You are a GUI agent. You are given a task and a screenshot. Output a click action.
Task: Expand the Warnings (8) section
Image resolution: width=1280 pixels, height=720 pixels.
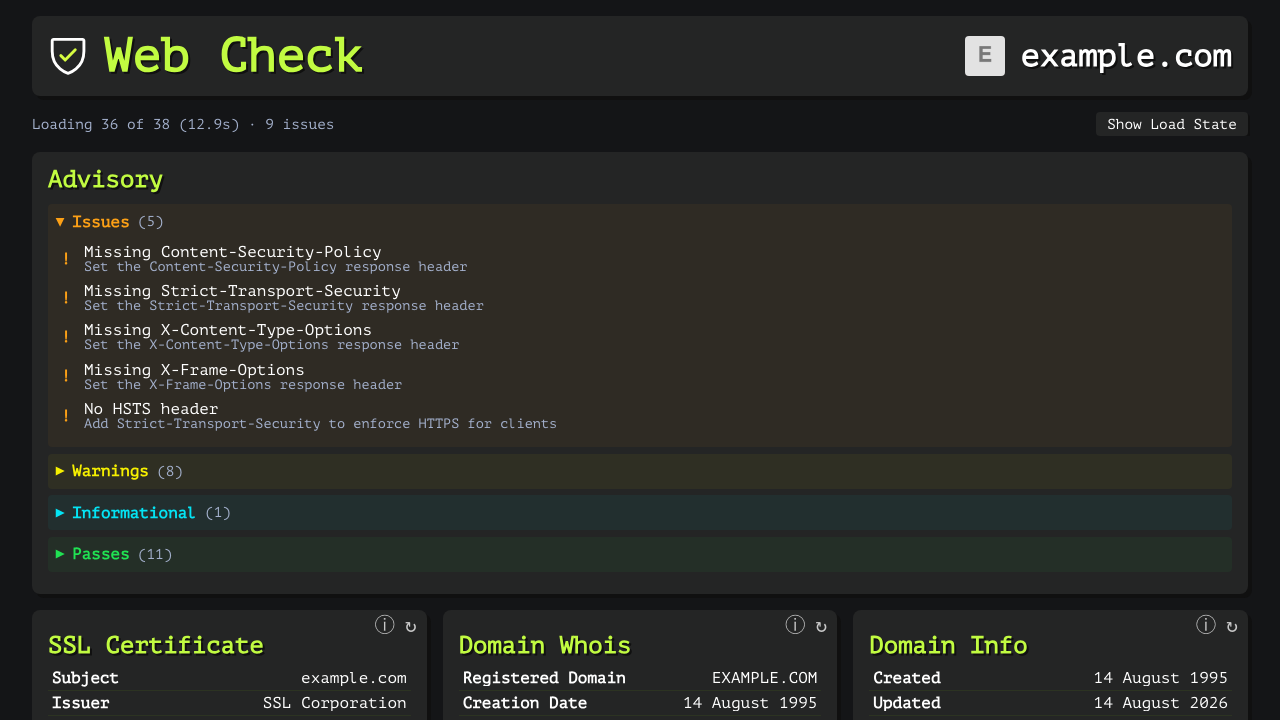coord(640,471)
